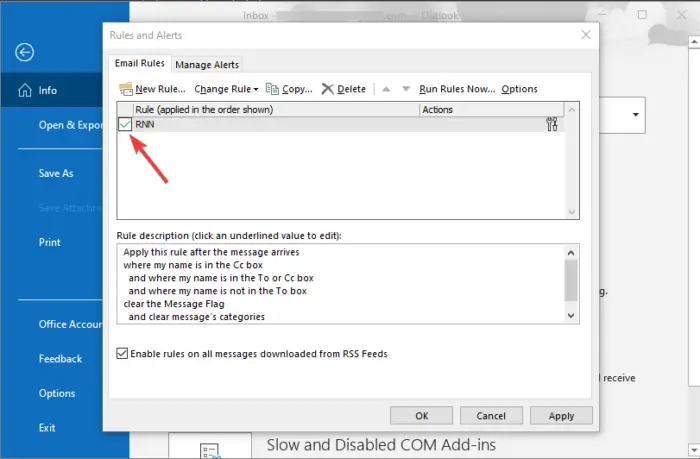Uncheck the RNN rule checkbox
The height and width of the screenshot is (459, 700).
(125, 124)
